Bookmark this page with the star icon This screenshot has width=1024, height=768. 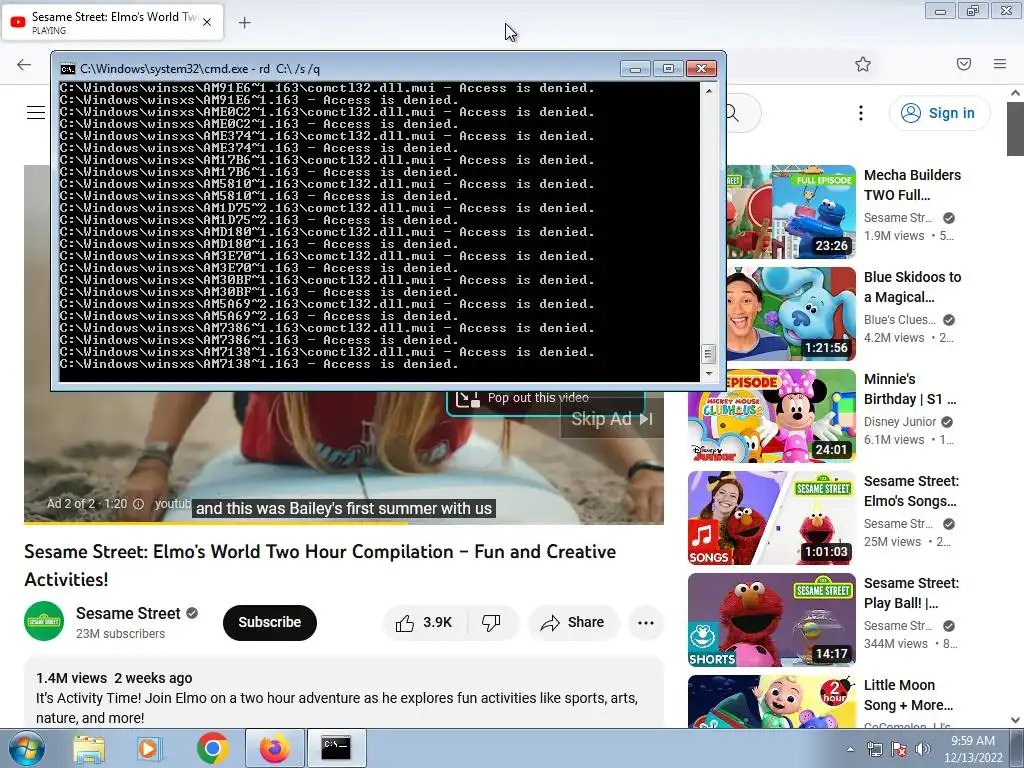click(x=863, y=64)
